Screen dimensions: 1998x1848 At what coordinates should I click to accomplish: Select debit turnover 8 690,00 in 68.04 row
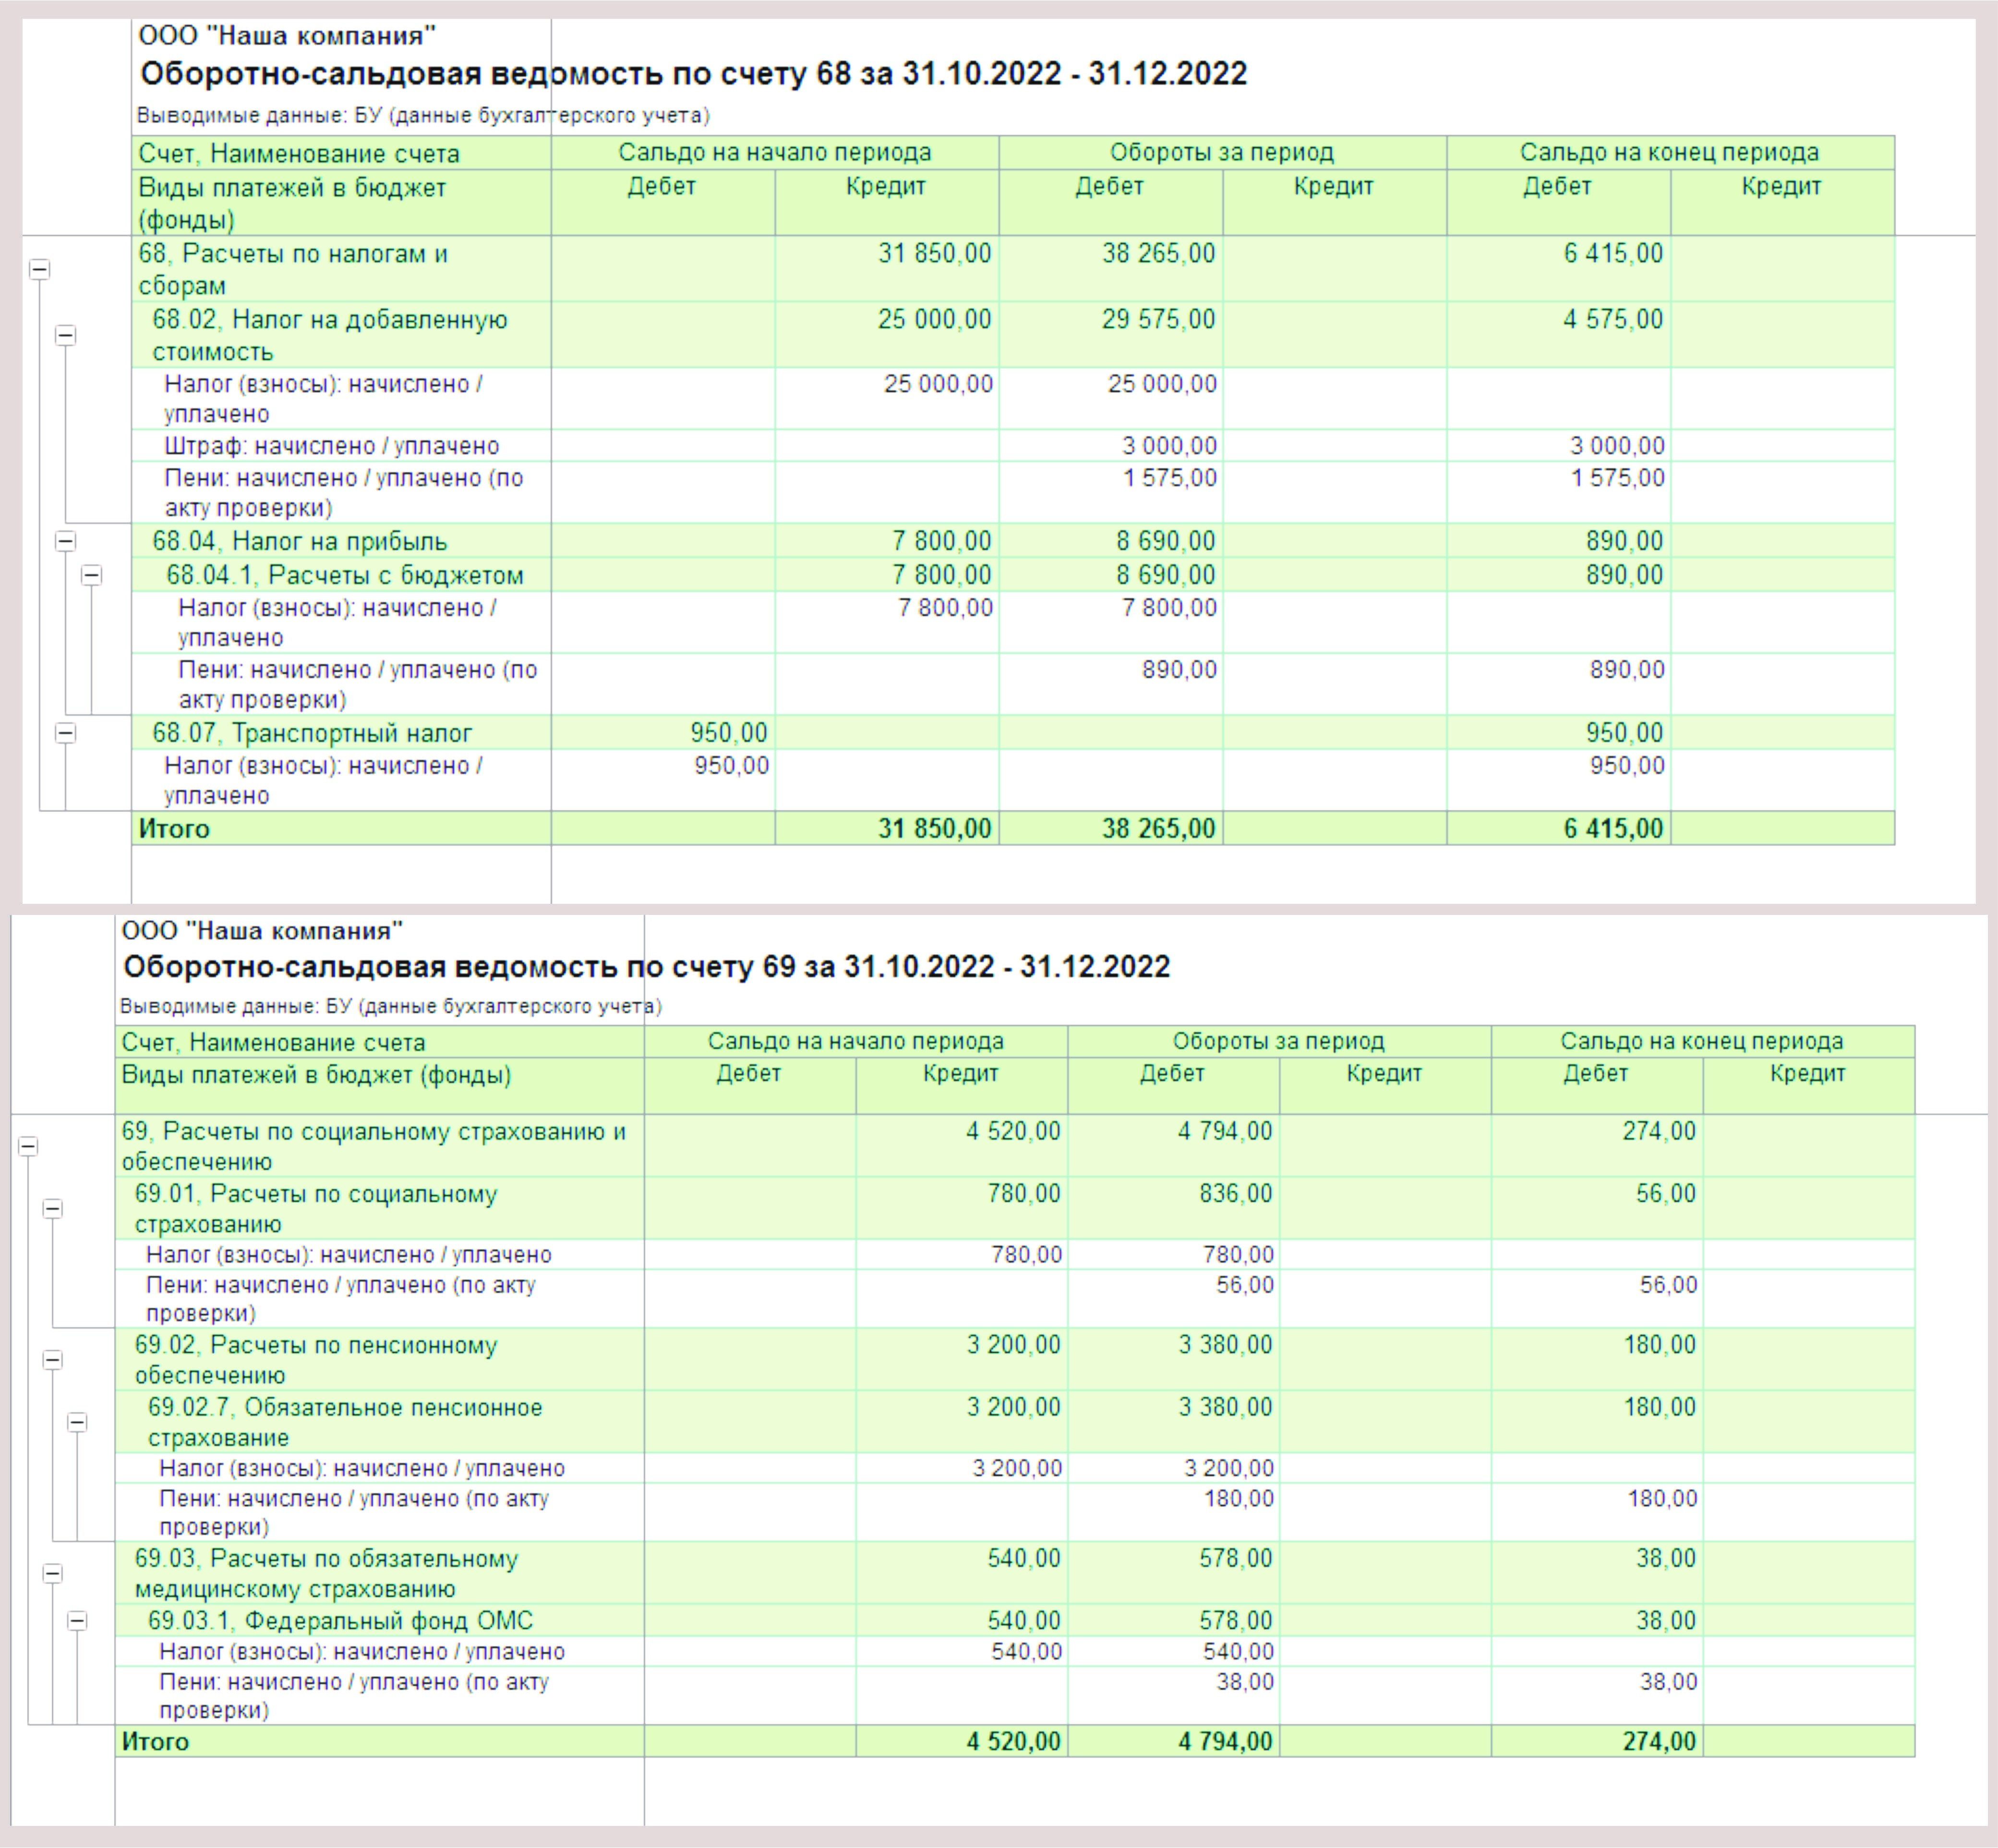1166,541
